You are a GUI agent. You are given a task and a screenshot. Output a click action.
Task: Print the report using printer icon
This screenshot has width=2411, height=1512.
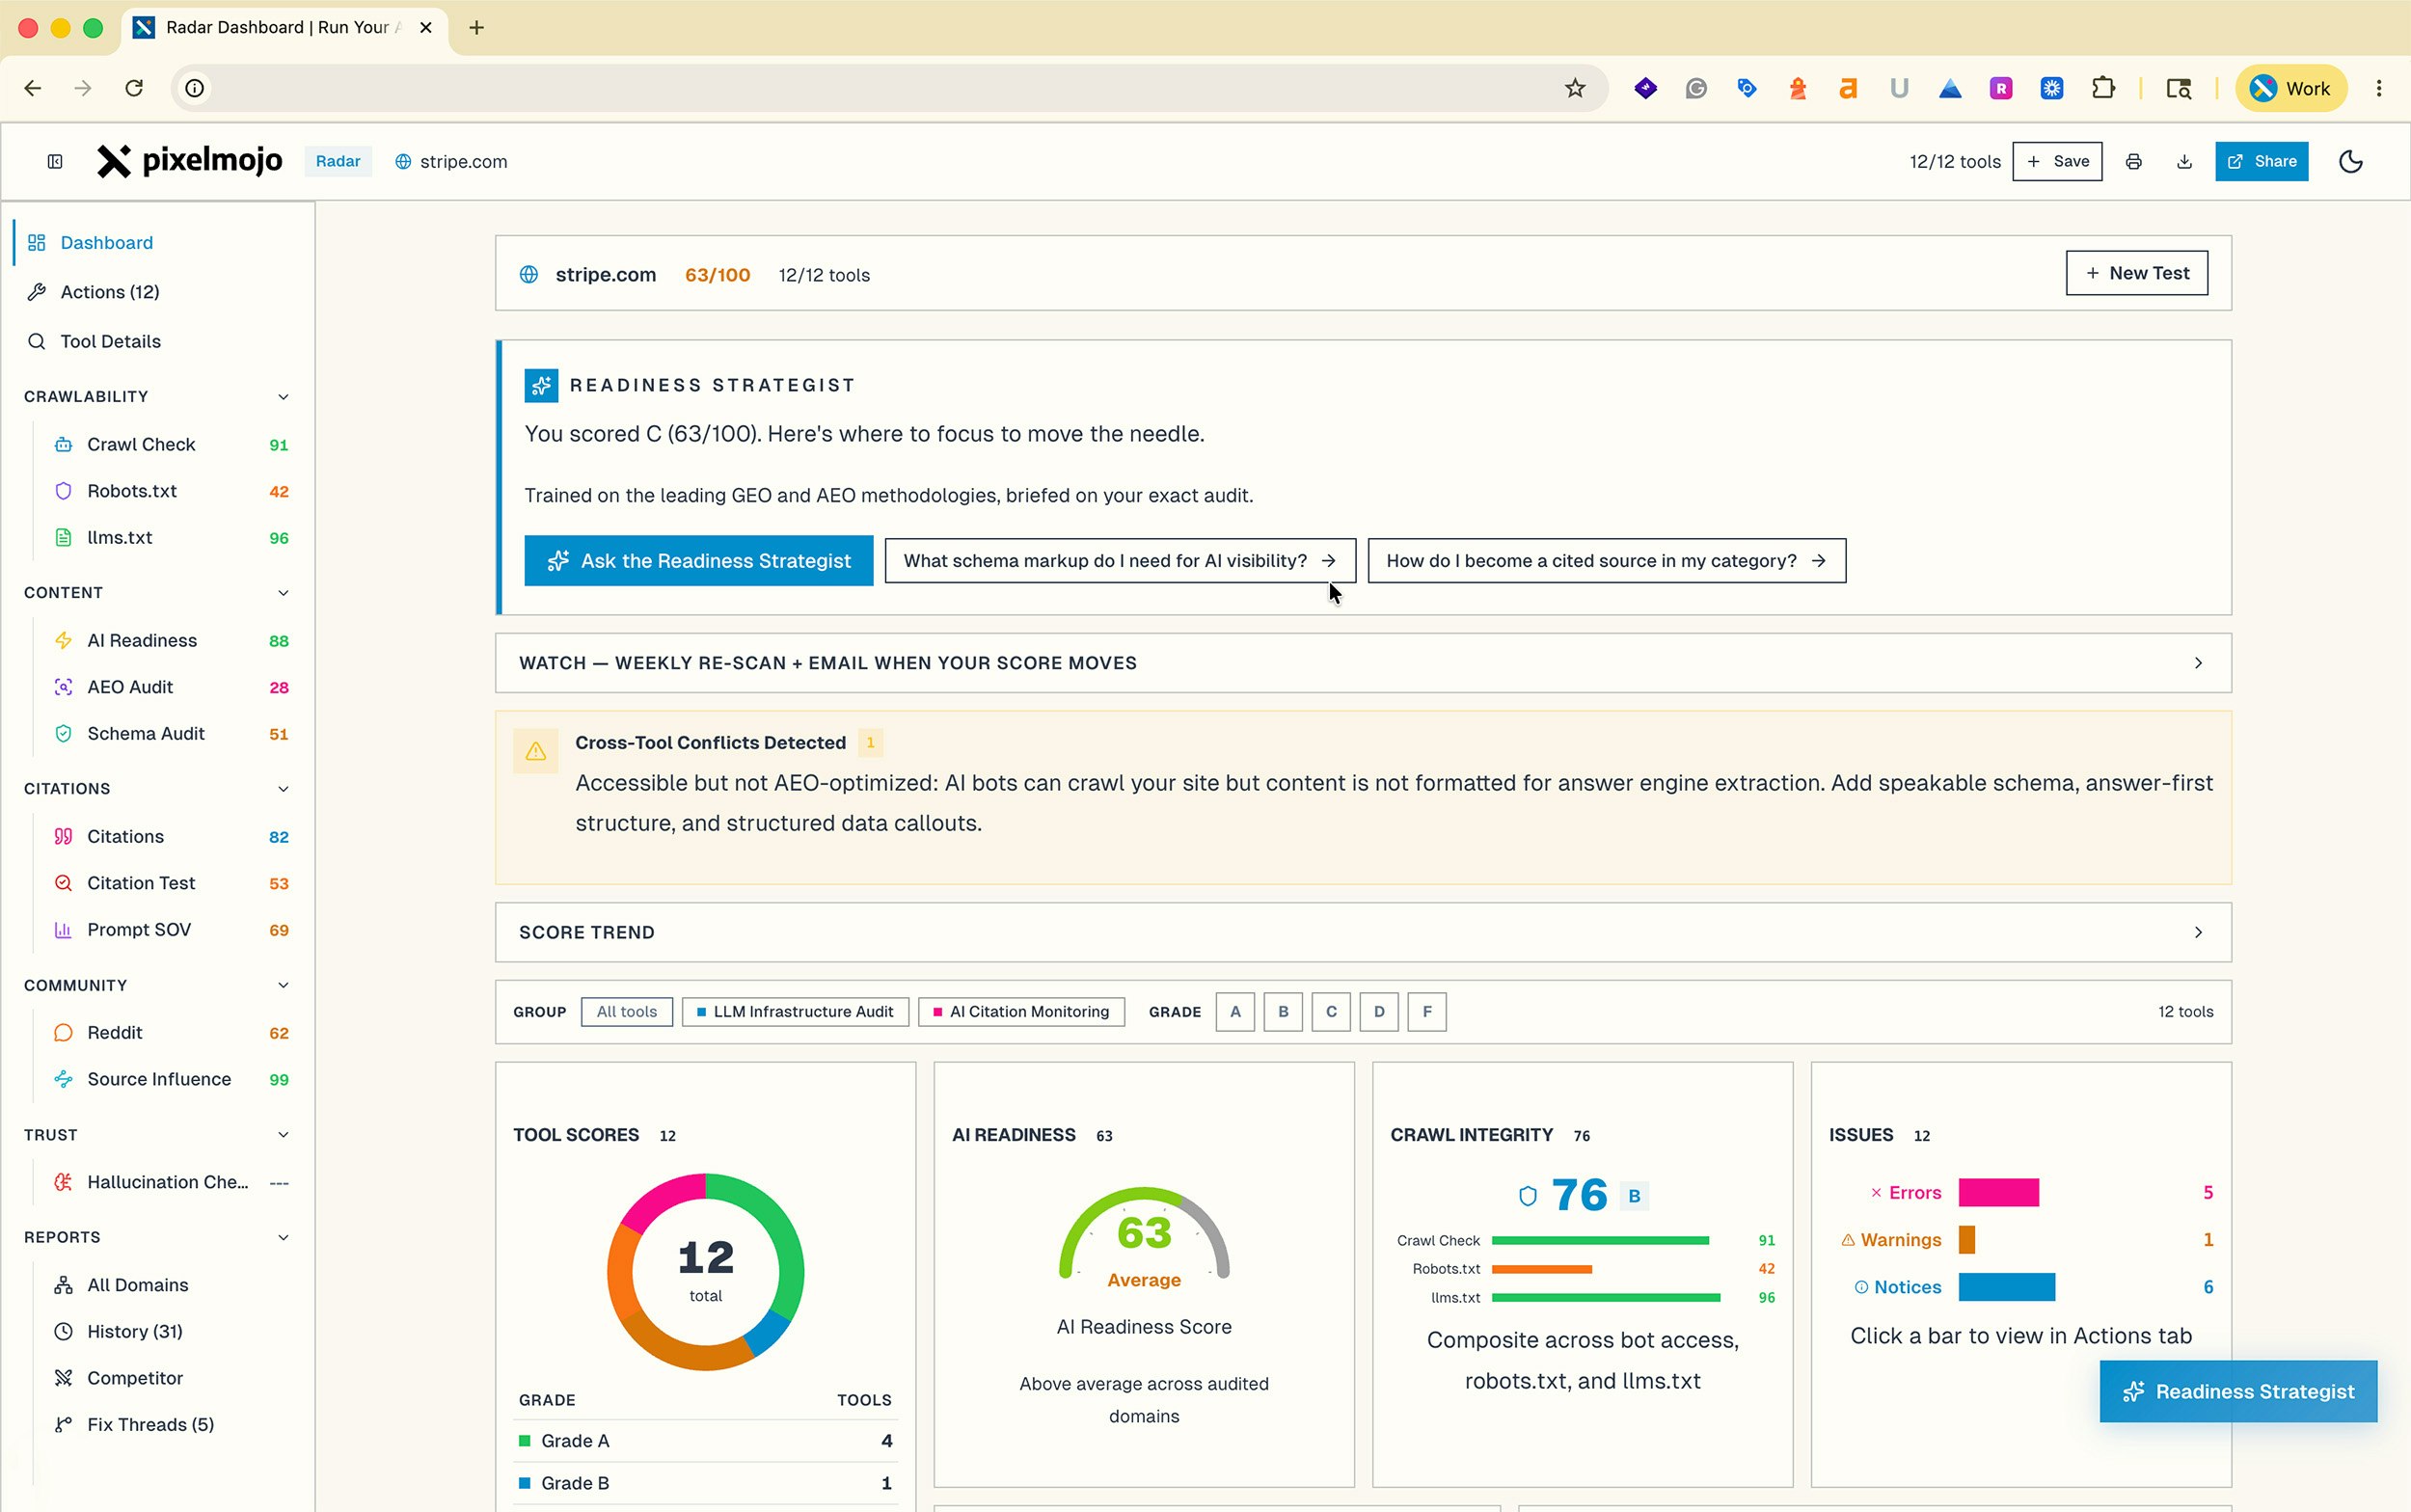2133,162
